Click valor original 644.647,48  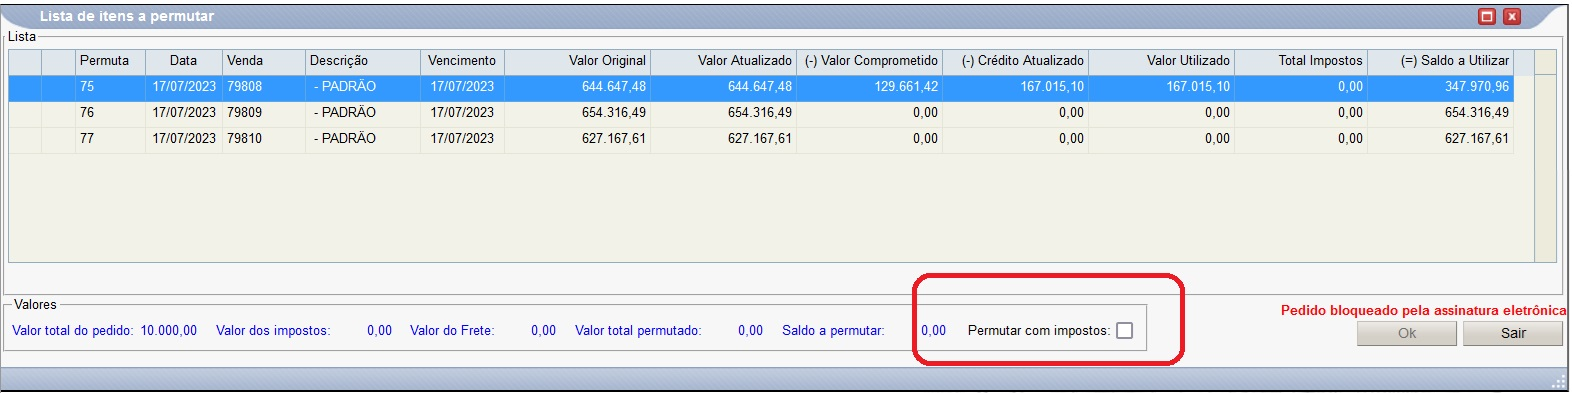(614, 87)
